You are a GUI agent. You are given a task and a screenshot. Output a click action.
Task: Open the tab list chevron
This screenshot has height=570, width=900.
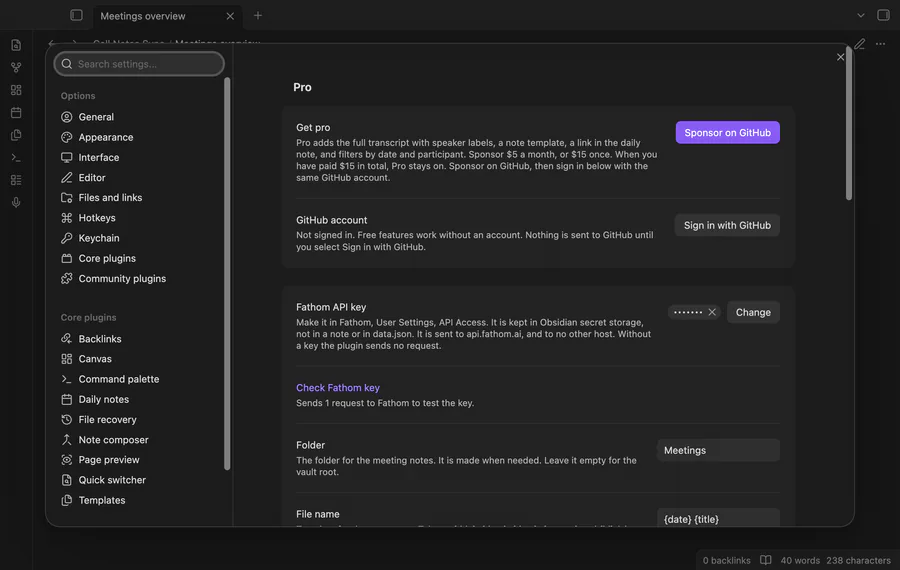click(860, 15)
